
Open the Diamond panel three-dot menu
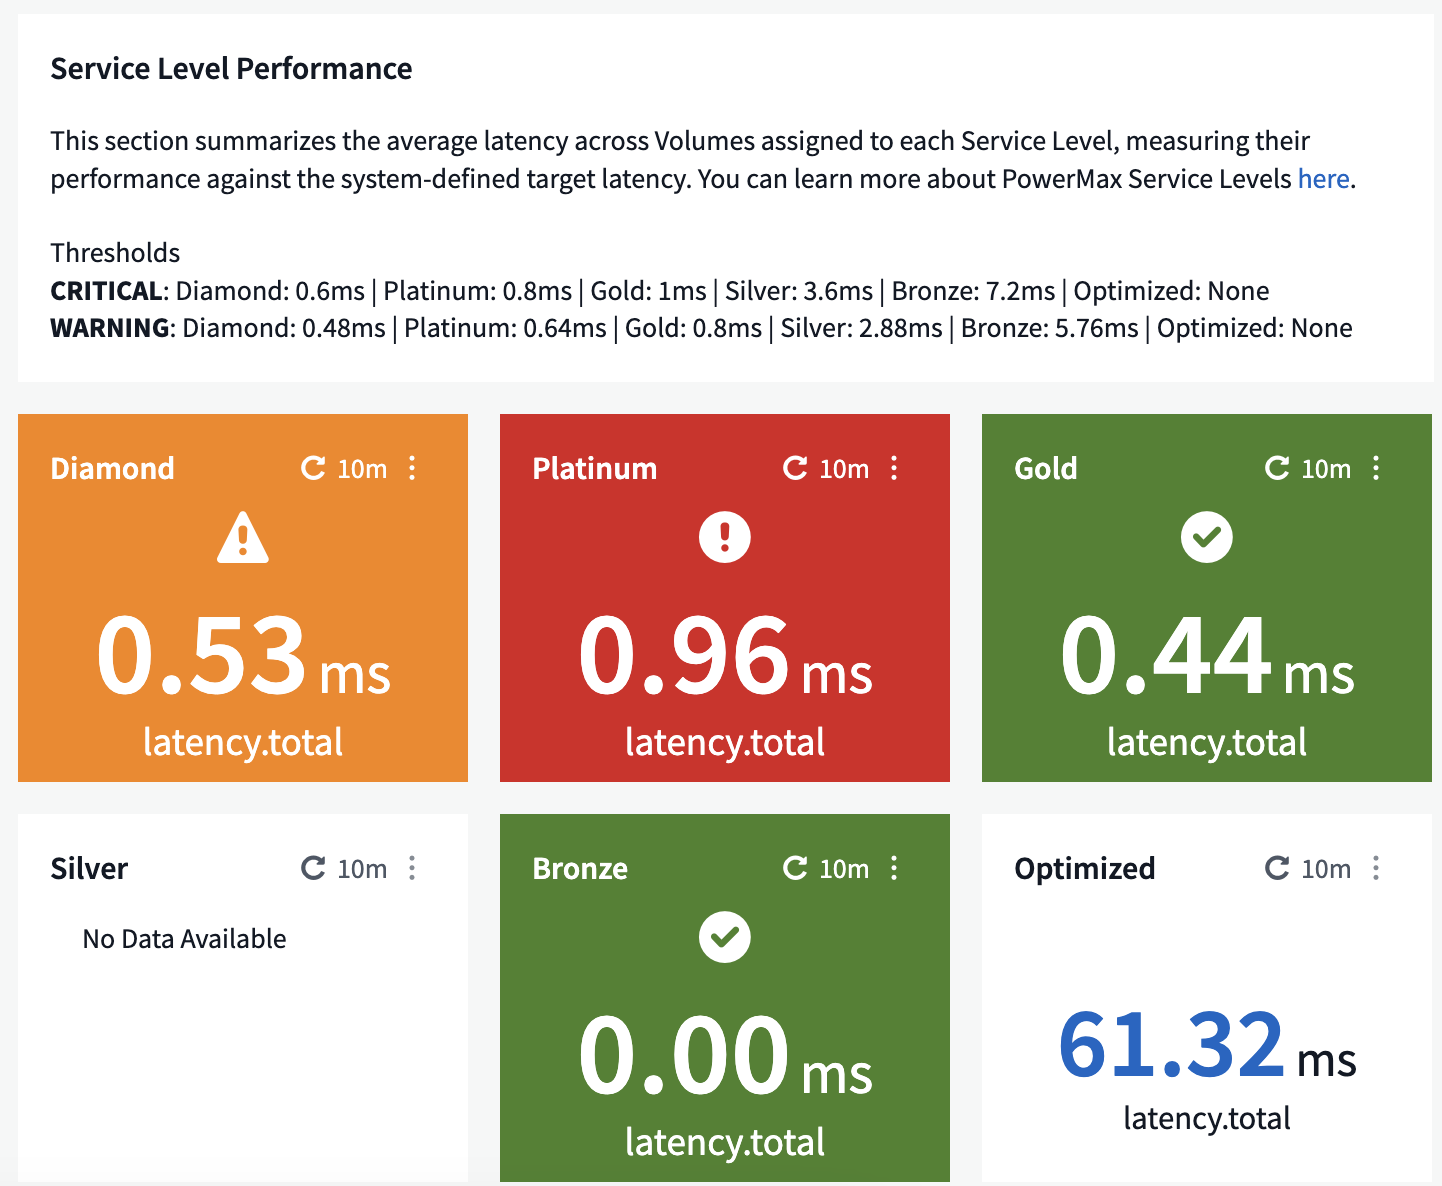point(412,468)
